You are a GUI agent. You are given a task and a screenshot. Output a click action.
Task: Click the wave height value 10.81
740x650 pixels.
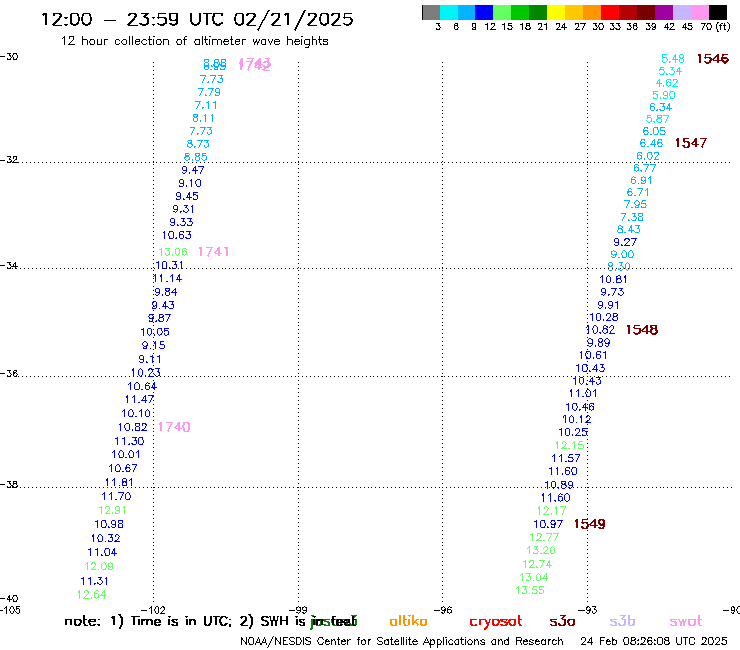click(x=613, y=279)
